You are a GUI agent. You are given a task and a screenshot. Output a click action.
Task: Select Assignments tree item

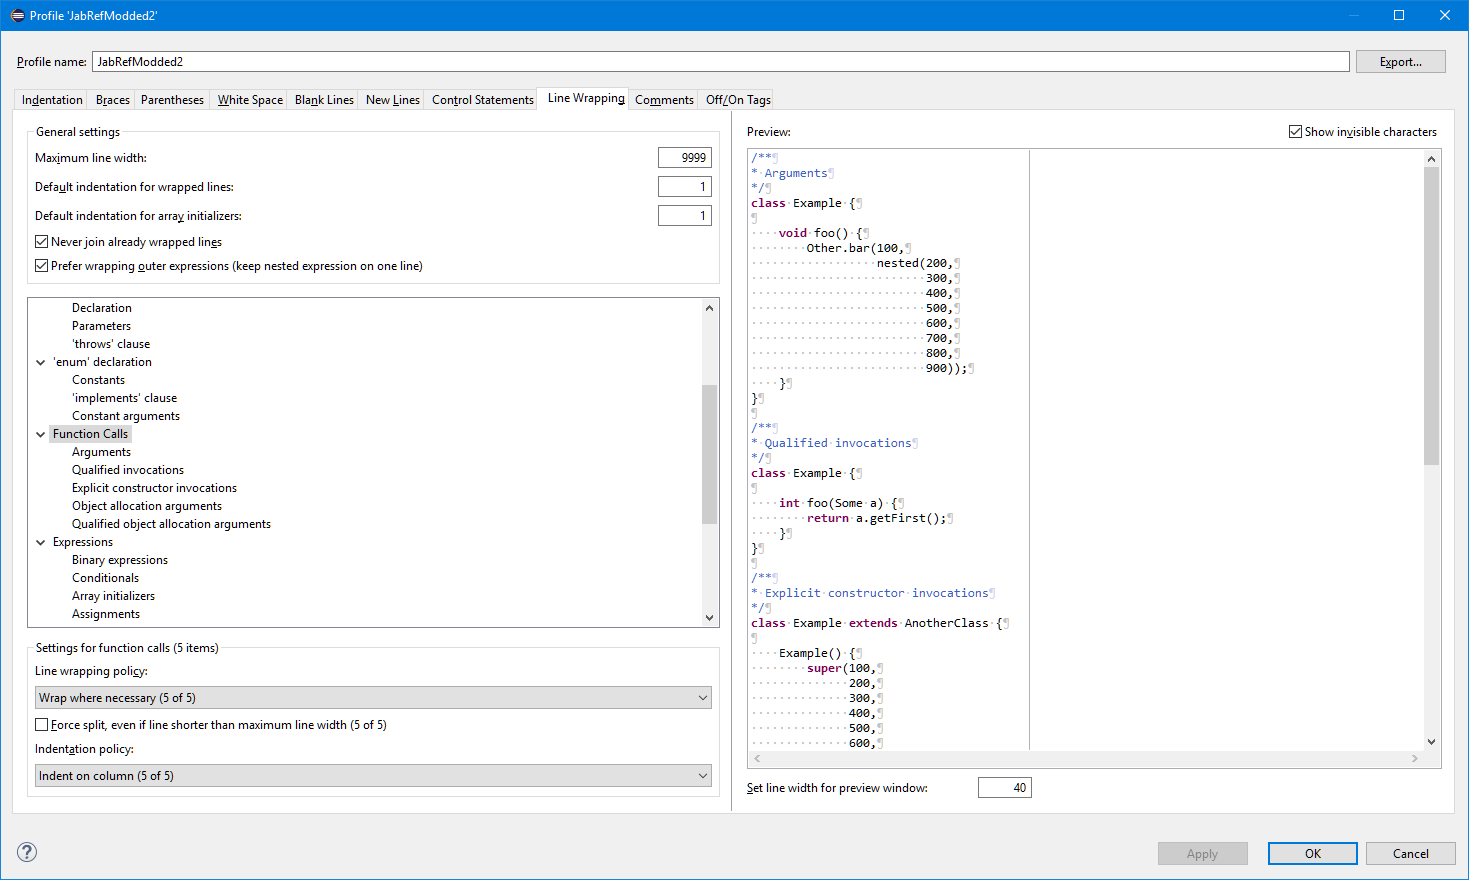click(106, 614)
